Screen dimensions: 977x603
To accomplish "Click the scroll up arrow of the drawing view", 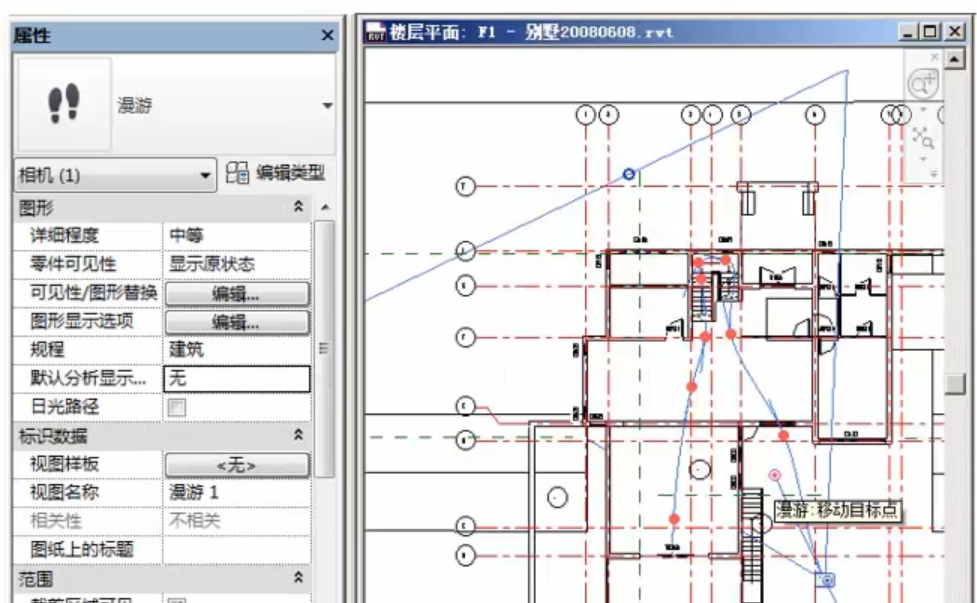I will (955, 59).
